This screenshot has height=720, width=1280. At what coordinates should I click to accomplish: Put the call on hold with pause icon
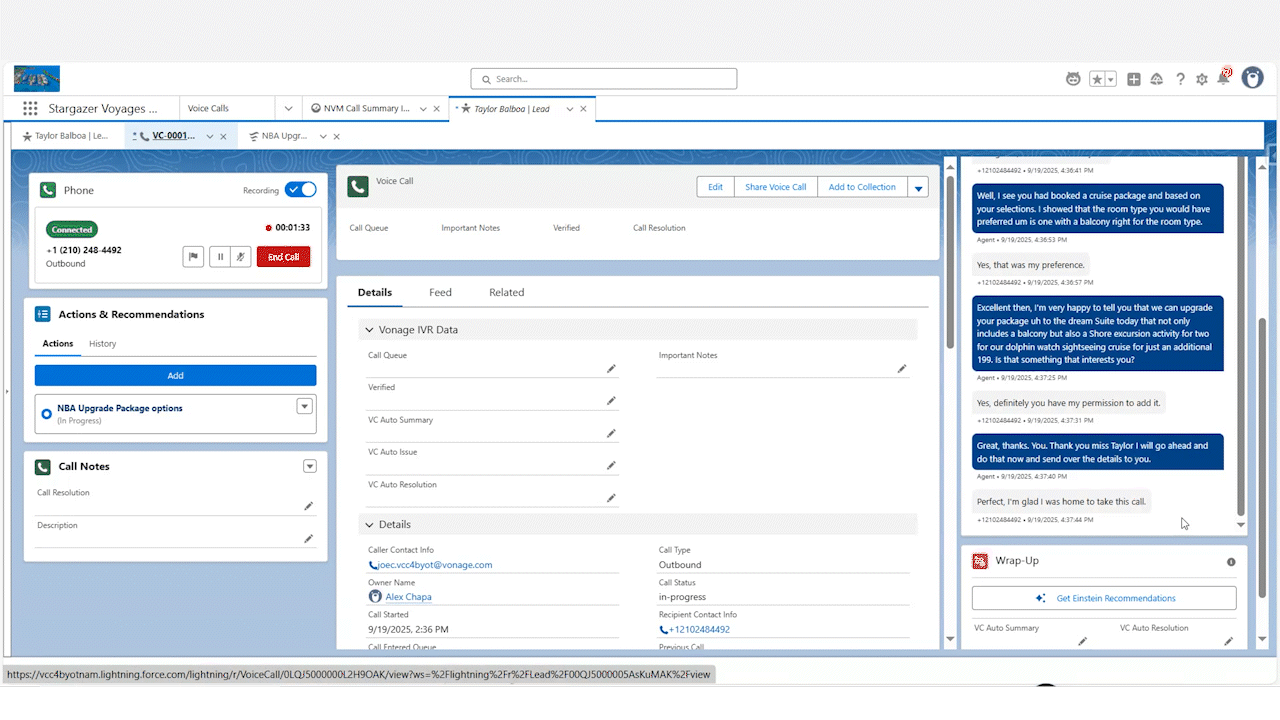pyautogui.click(x=219, y=256)
